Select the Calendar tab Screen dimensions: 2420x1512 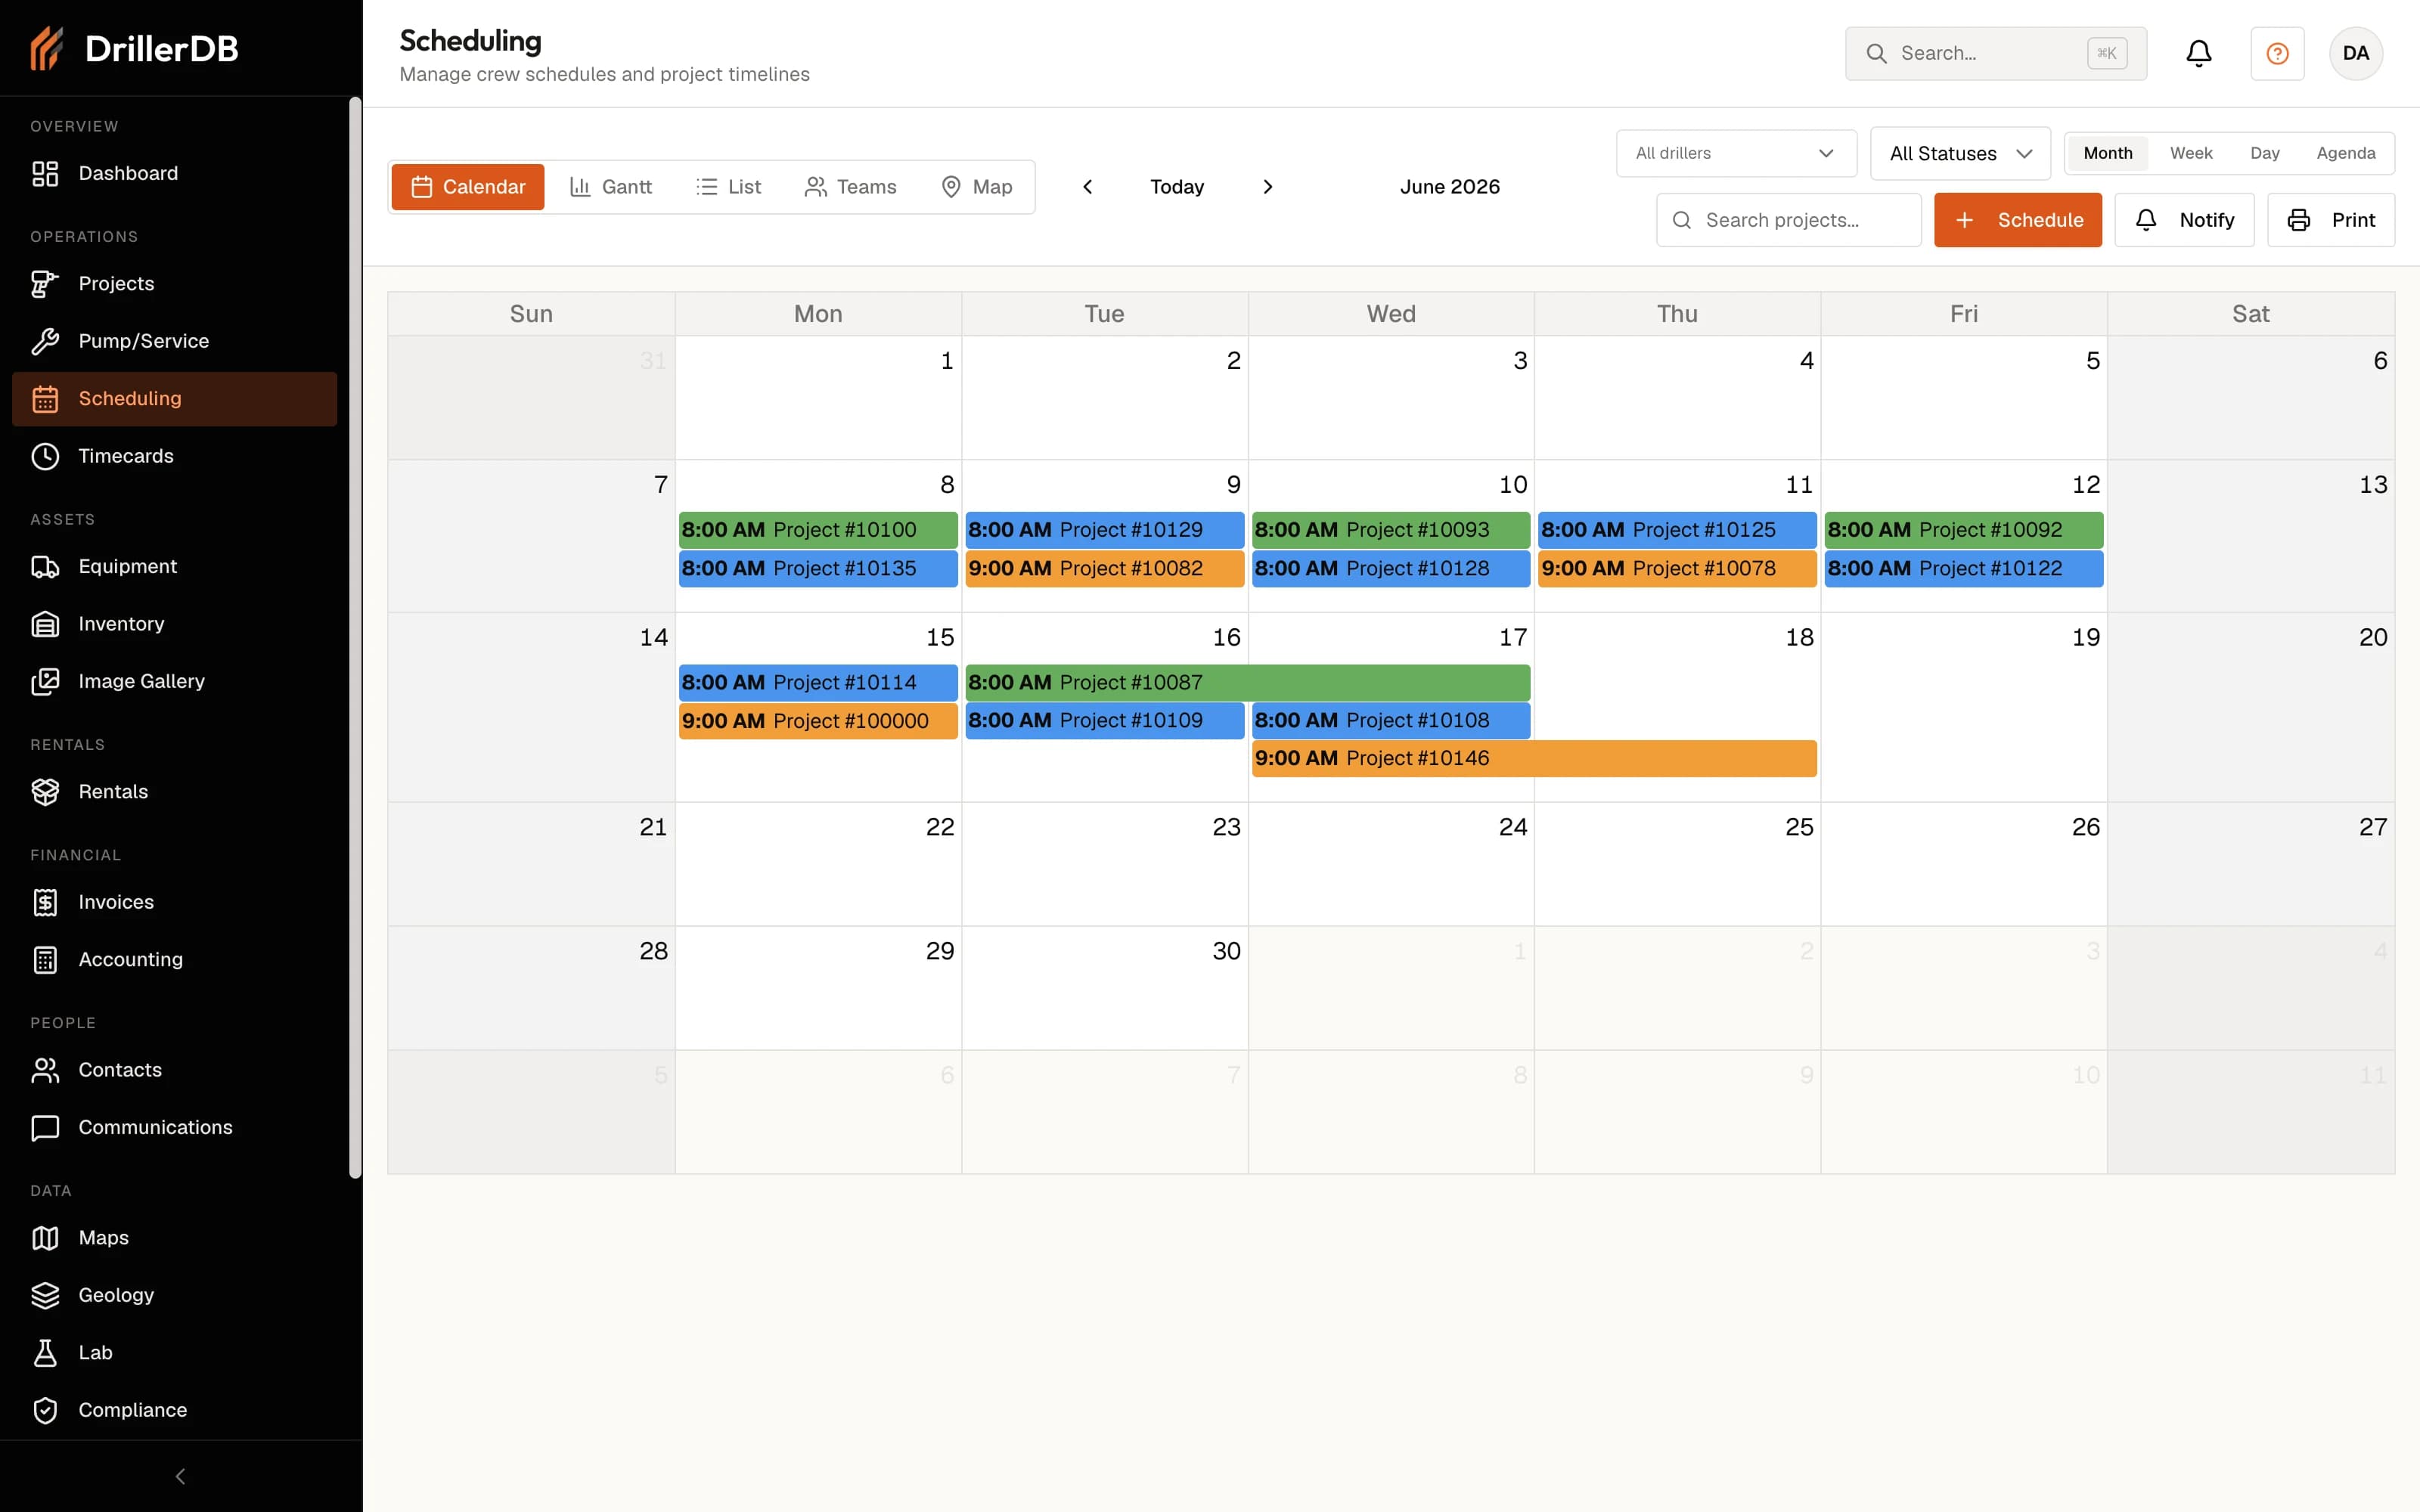pos(468,187)
